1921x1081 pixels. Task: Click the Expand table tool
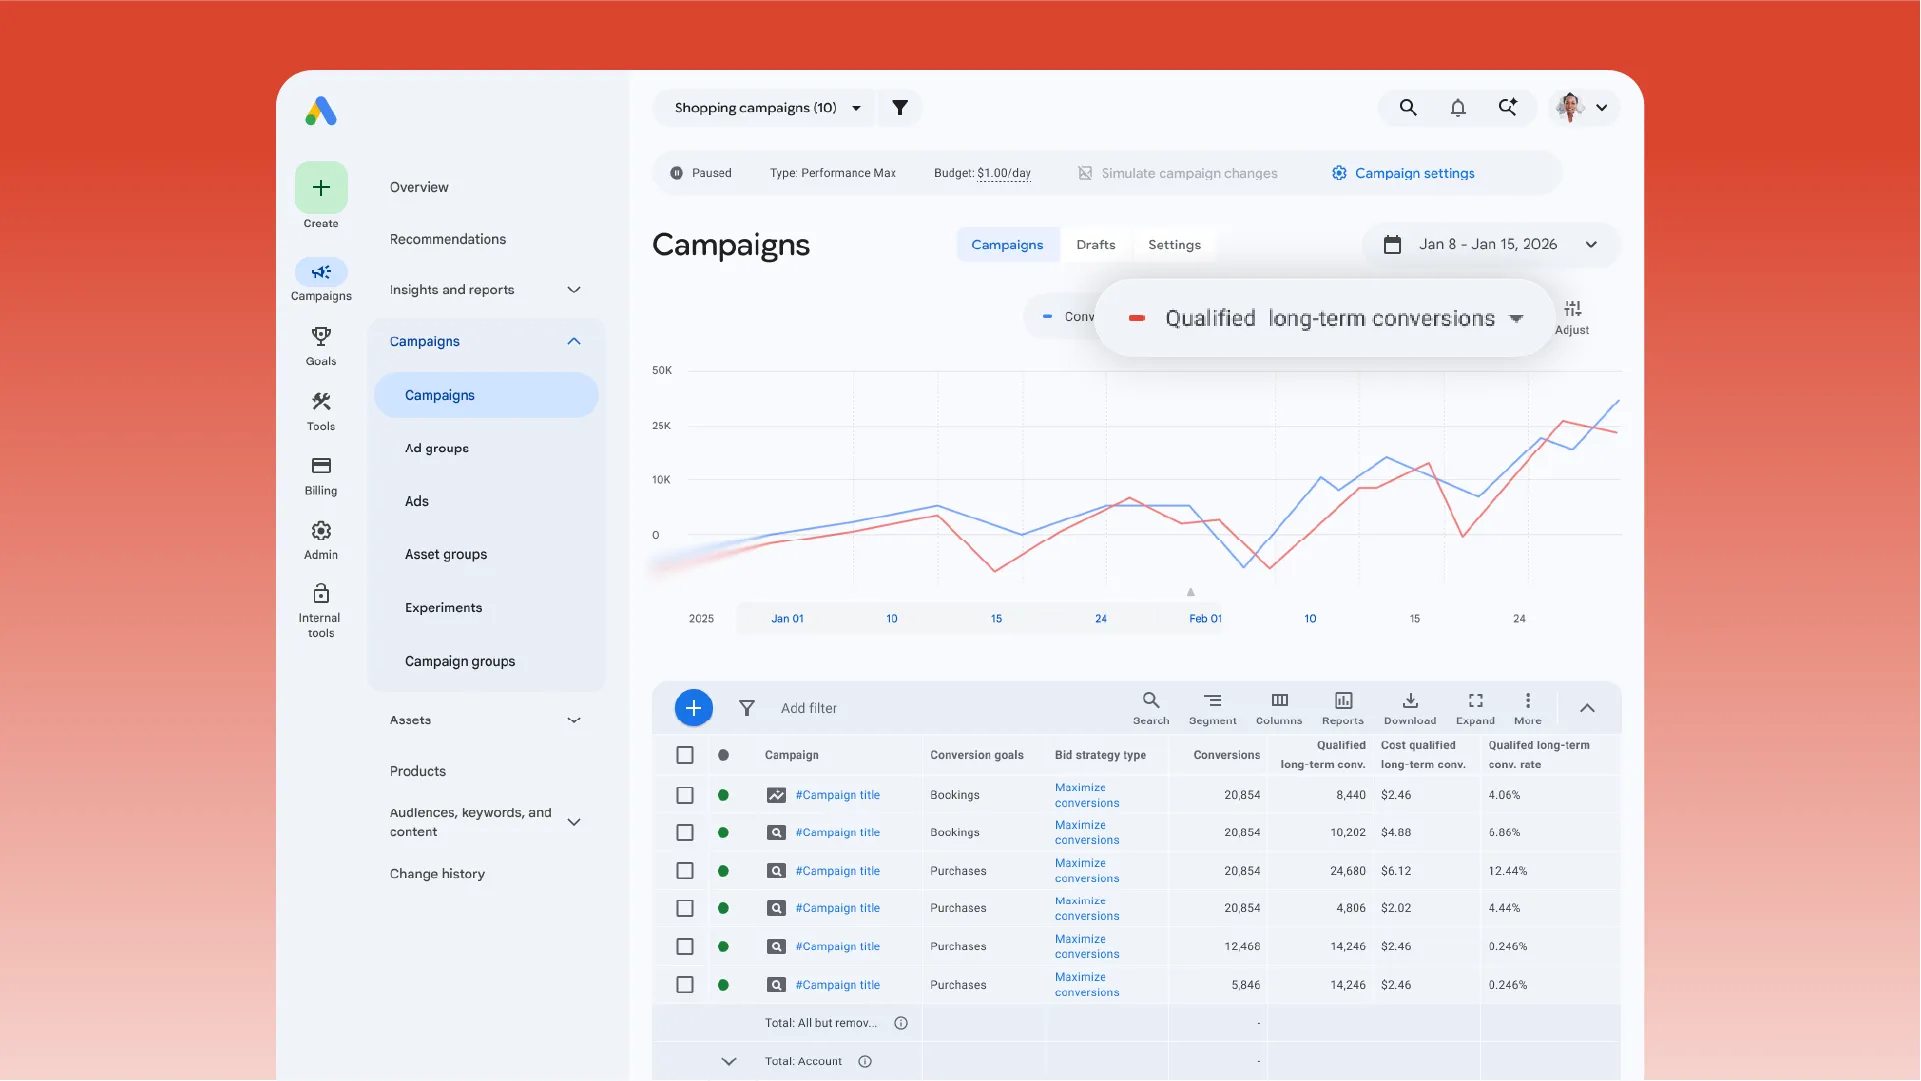point(1476,708)
